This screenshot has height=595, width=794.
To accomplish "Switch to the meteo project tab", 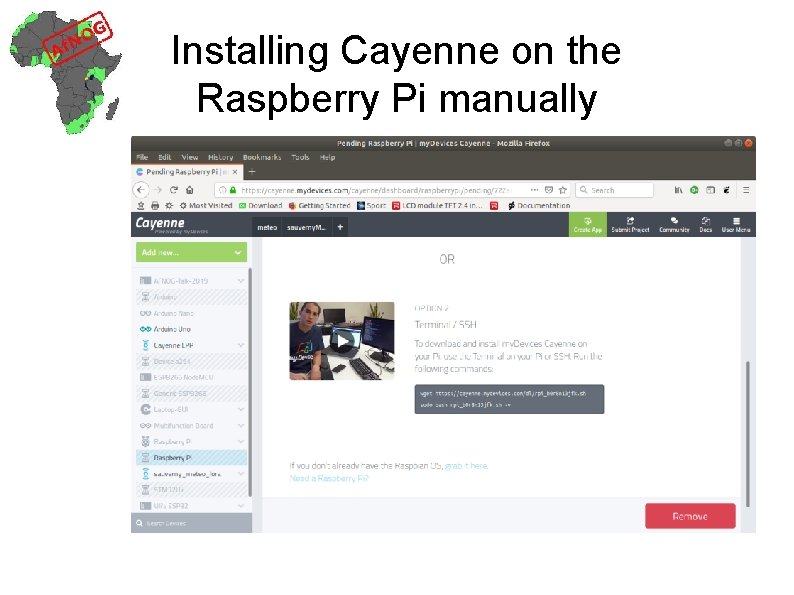I will tap(267, 227).
